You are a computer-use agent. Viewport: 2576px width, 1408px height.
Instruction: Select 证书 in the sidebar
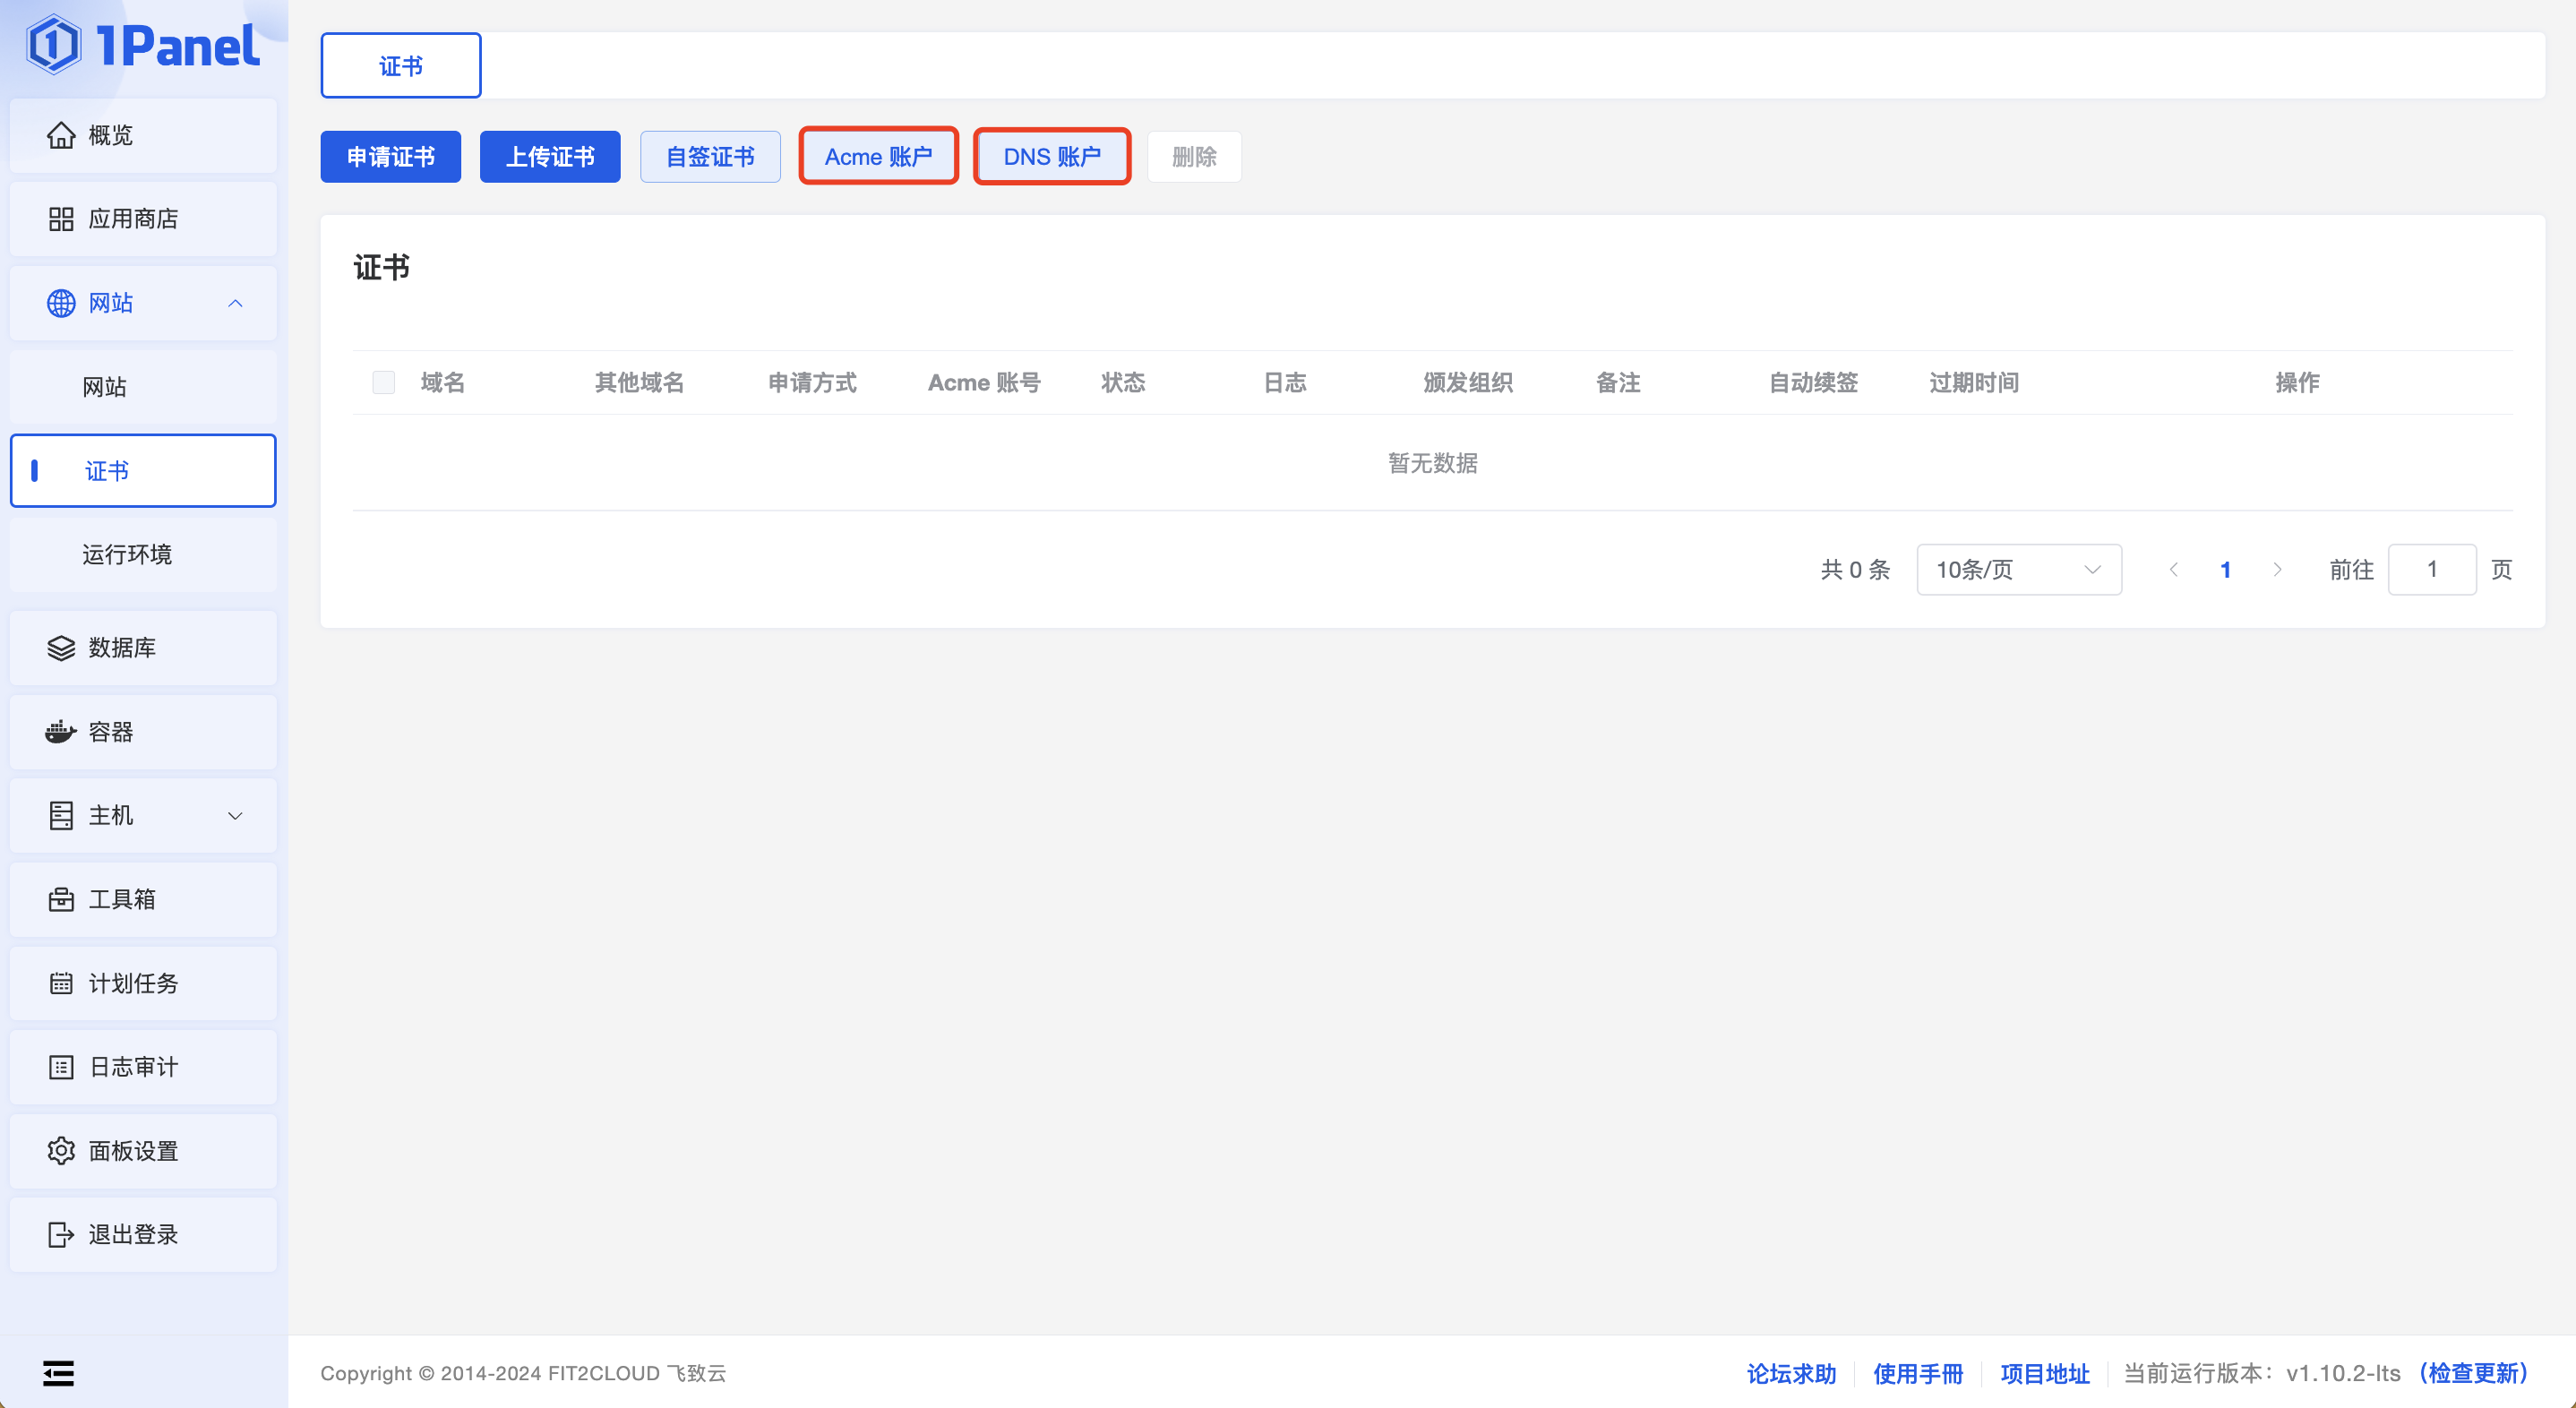point(143,471)
